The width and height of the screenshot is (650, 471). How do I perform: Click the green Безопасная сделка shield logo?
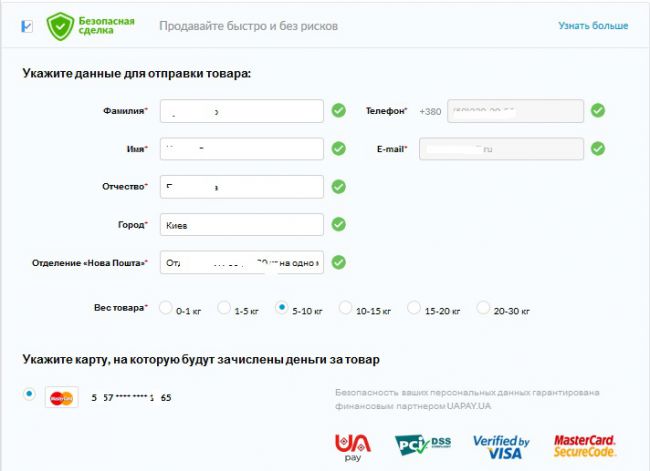62,24
